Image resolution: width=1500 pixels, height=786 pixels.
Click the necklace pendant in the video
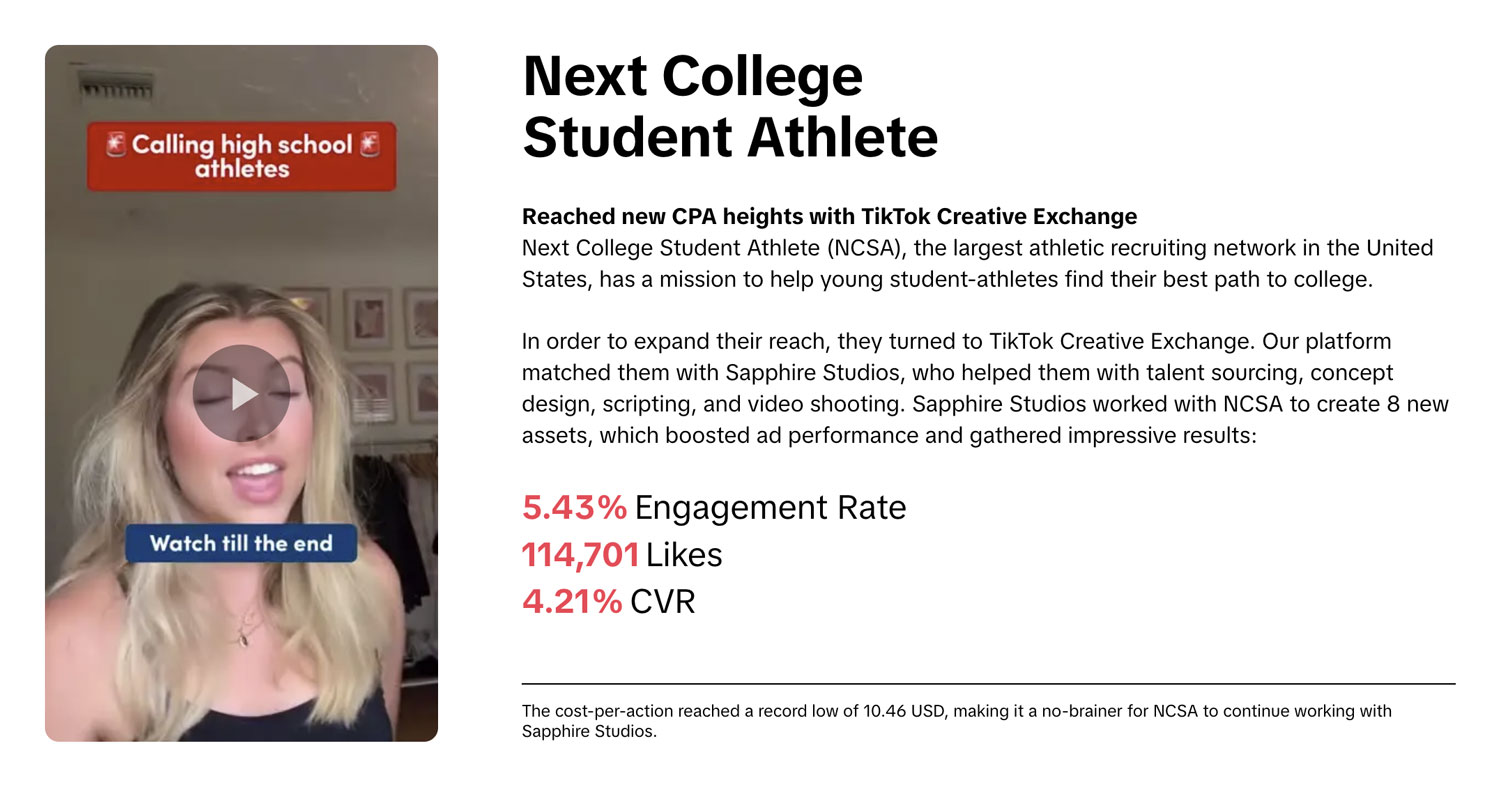(243, 637)
